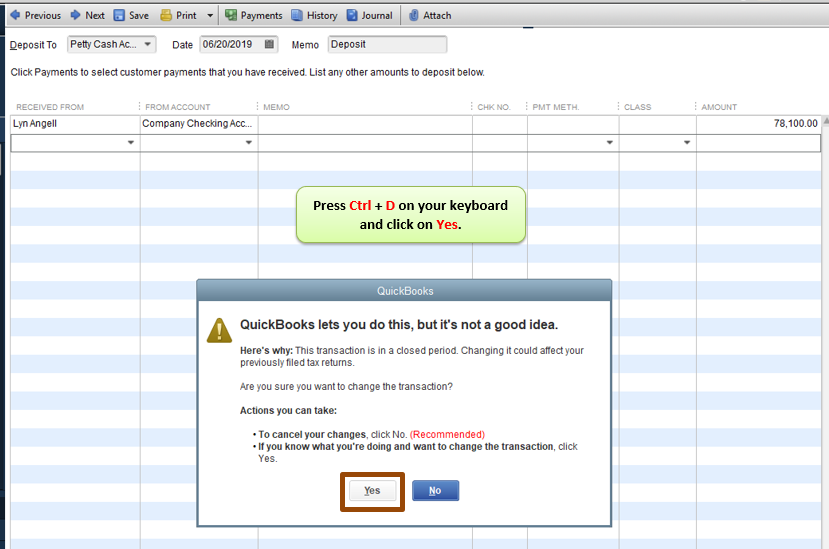Expand the Pmt Meth. dropdown in empty row

point(610,143)
